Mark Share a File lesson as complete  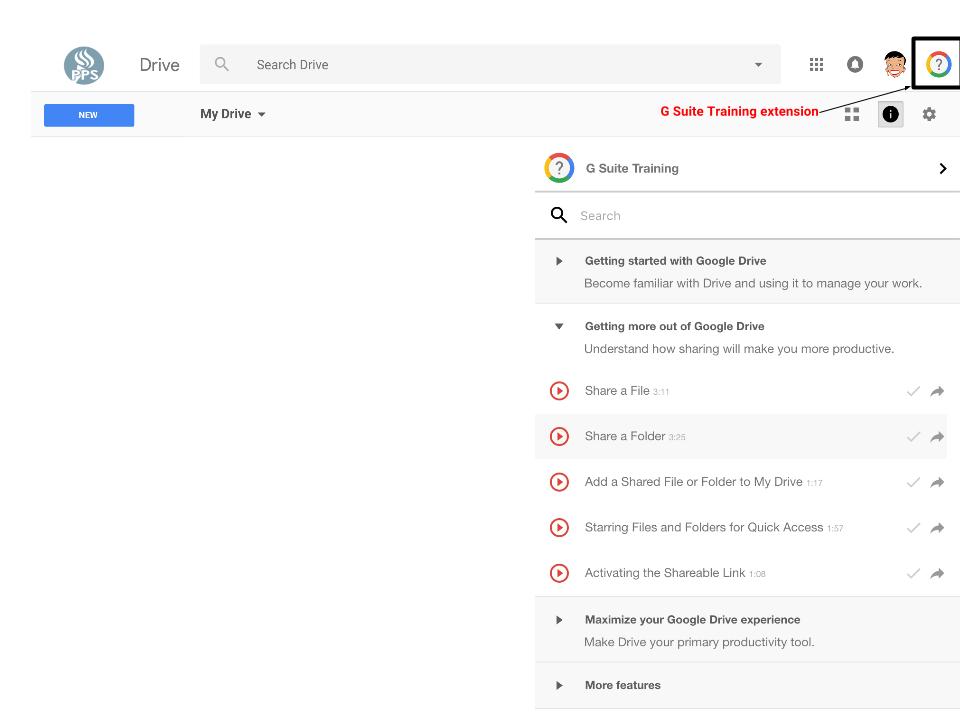pyautogui.click(x=912, y=392)
